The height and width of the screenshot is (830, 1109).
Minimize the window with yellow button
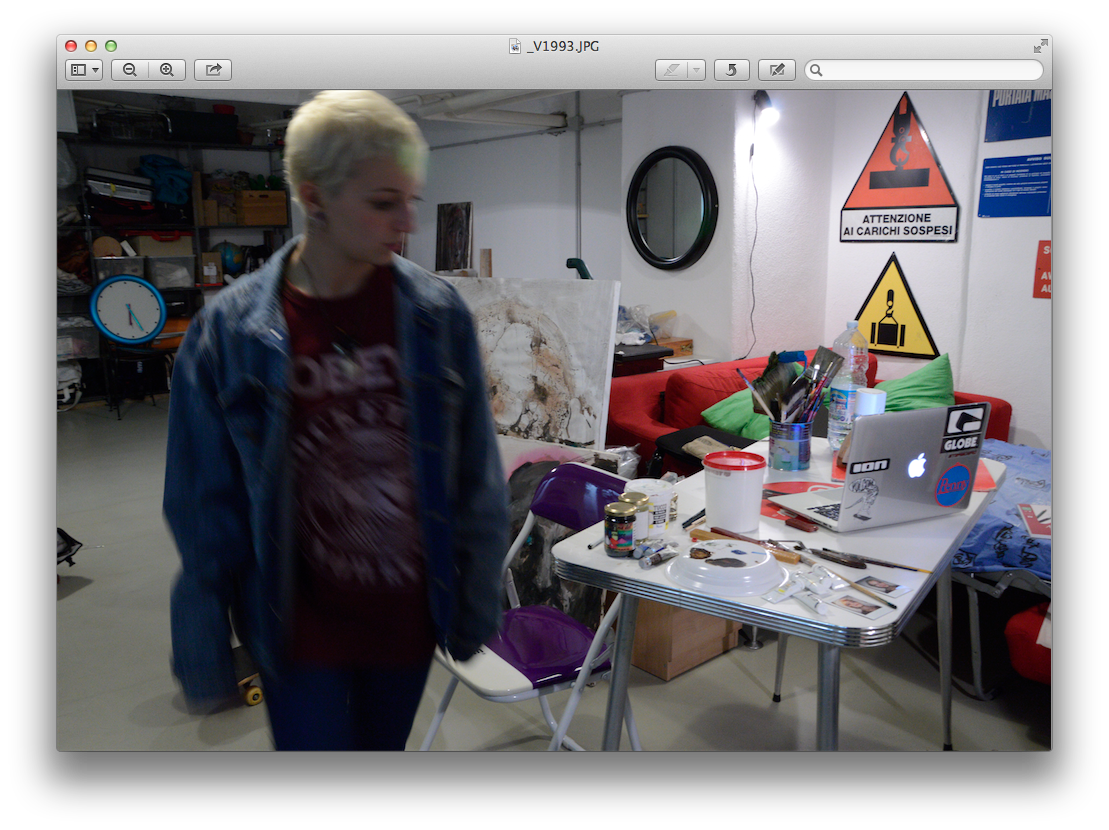pyautogui.click(x=91, y=46)
